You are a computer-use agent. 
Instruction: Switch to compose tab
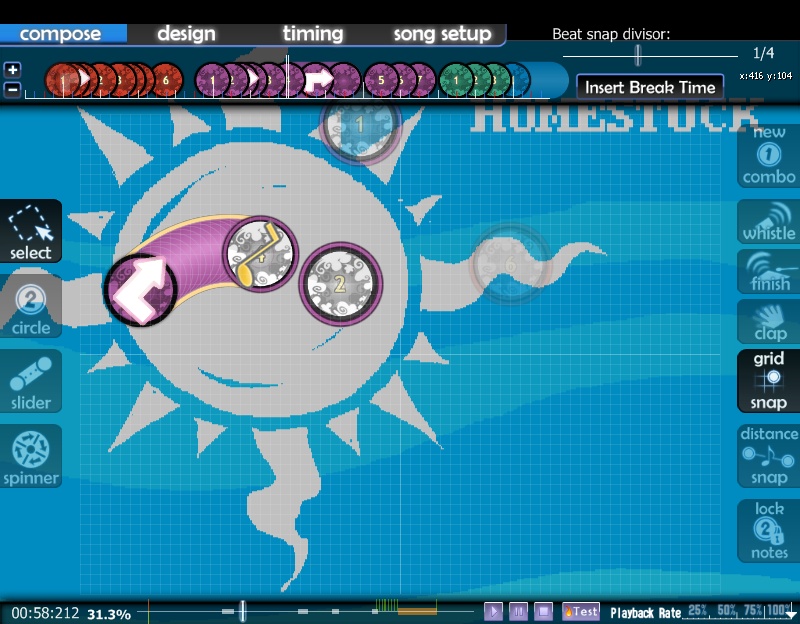point(63,34)
